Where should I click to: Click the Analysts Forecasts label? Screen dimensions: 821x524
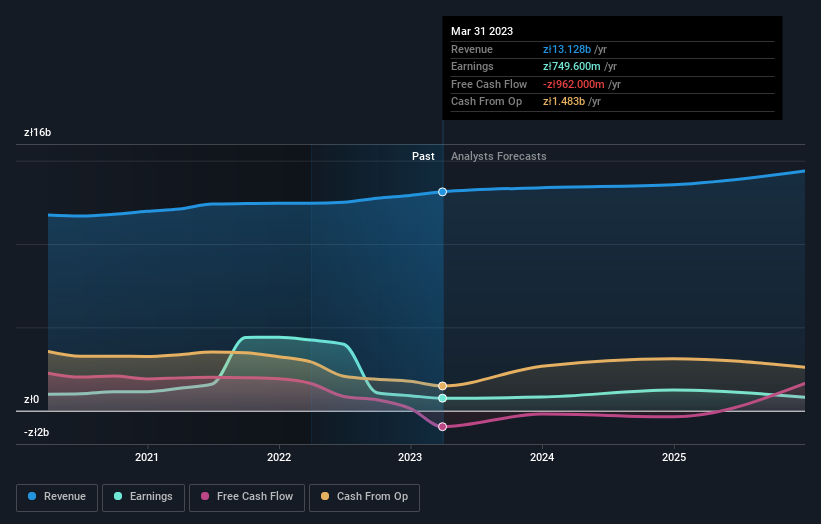[498, 156]
